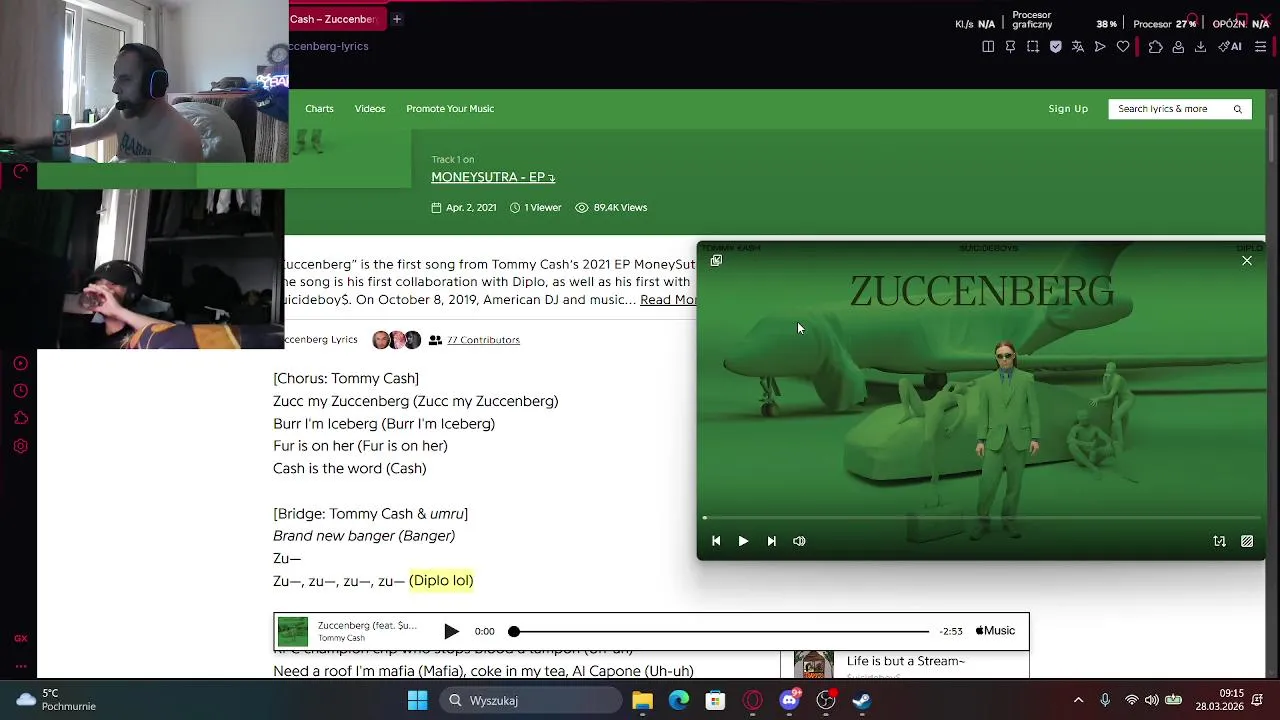Screen dimensions: 1280x720
Task: Open File Explorer from the taskbar
Action: [642, 700]
